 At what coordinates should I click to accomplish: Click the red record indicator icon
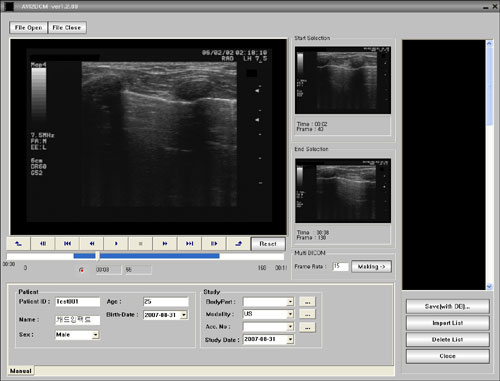pos(81,270)
